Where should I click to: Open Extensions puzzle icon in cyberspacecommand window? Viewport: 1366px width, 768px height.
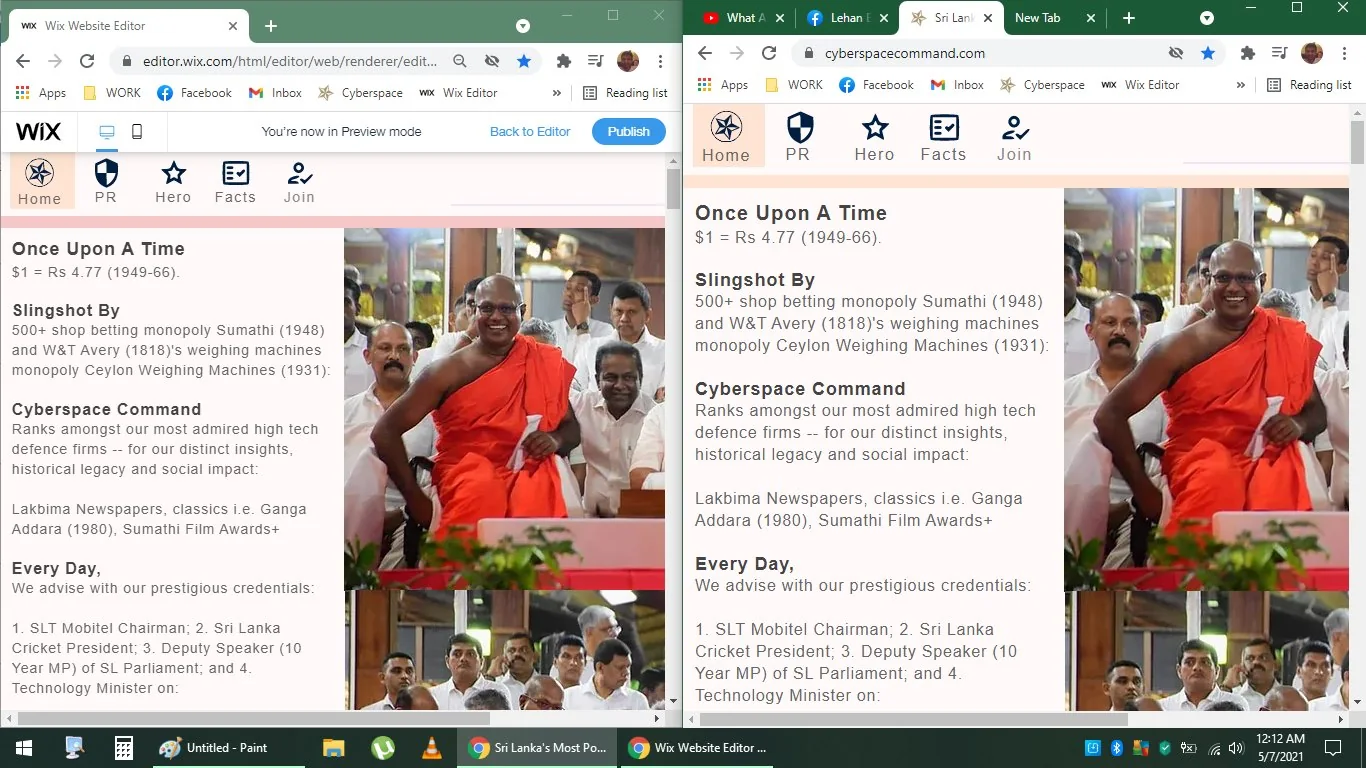pyautogui.click(x=1248, y=53)
